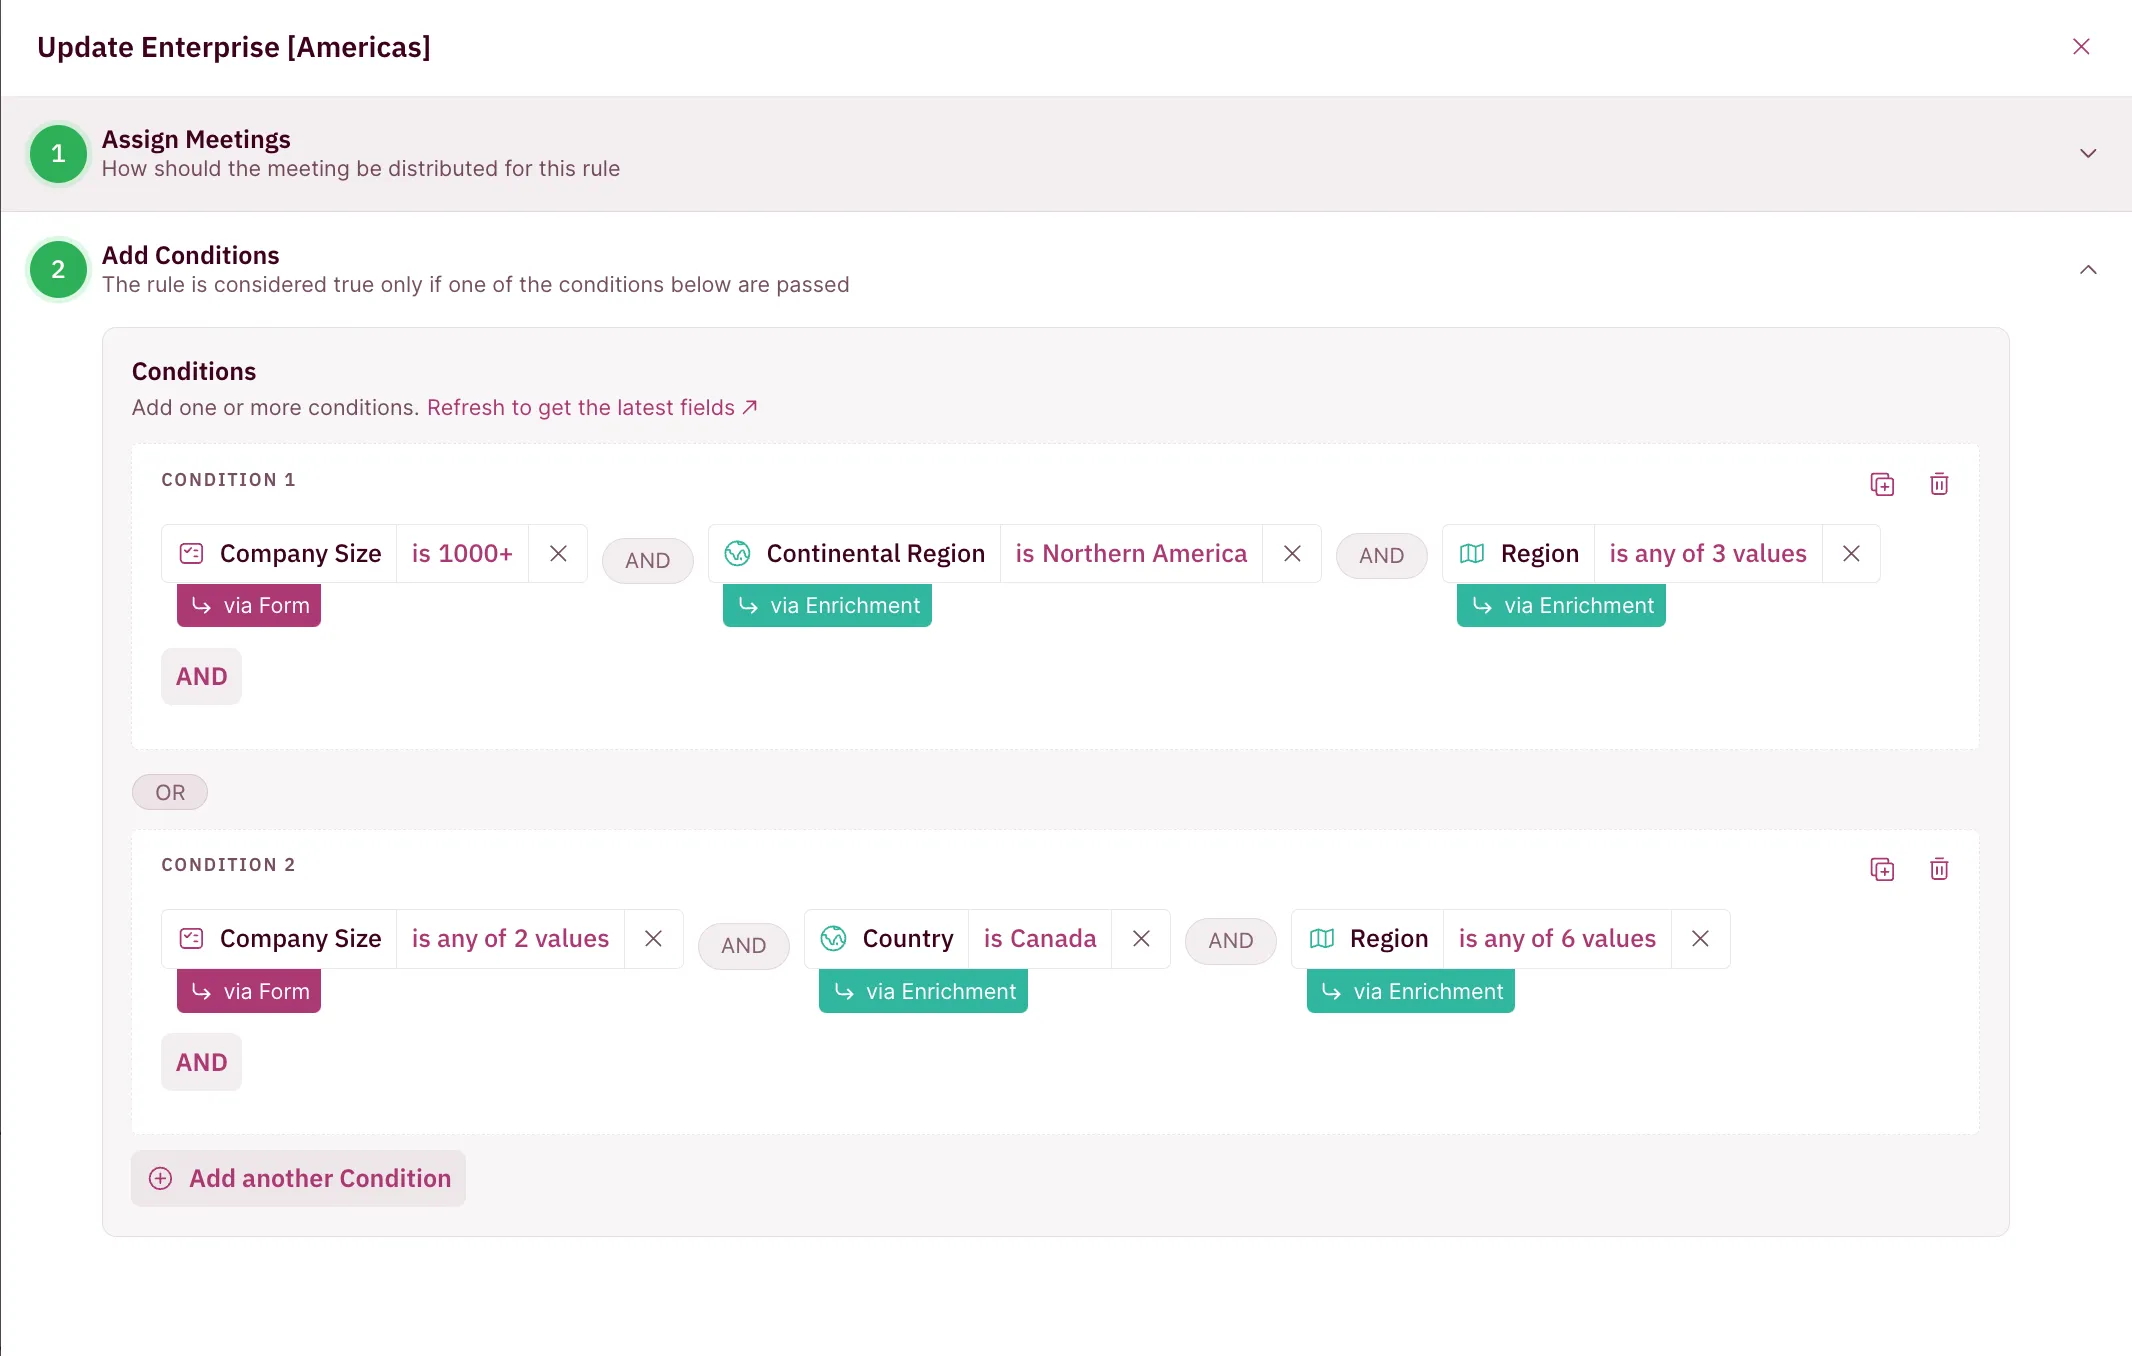Viewport: 2132px width, 1356px height.
Task: Click via Form tag under Condition 1
Action: 249,605
